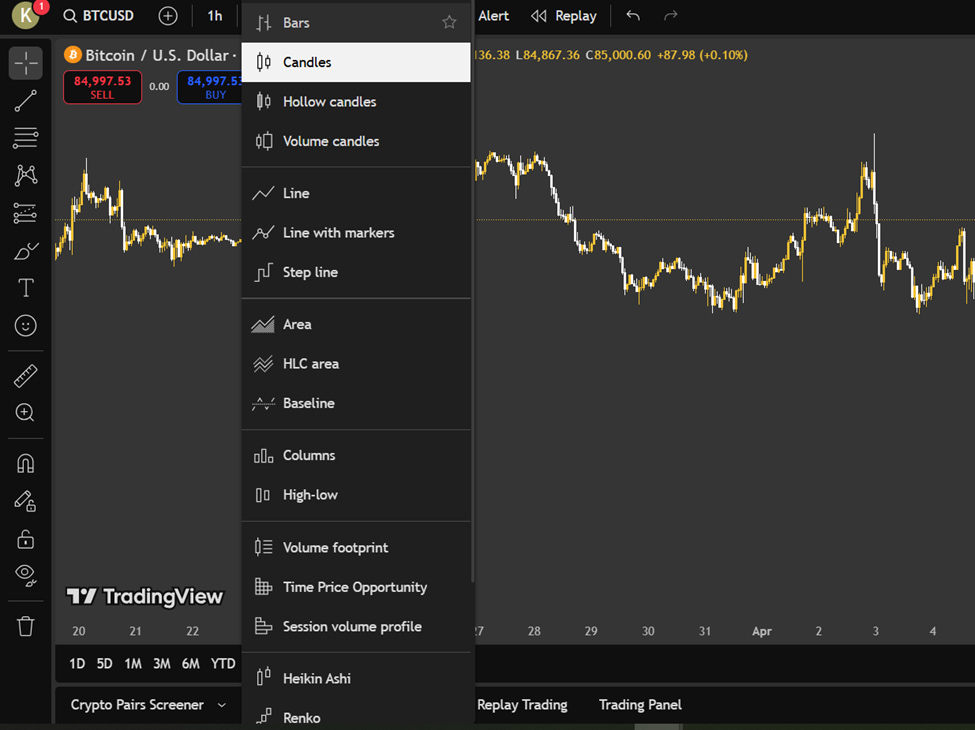This screenshot has height=730, width=975.
Task: Switch to the Trading Panel tab
Action: coord(640,705)
